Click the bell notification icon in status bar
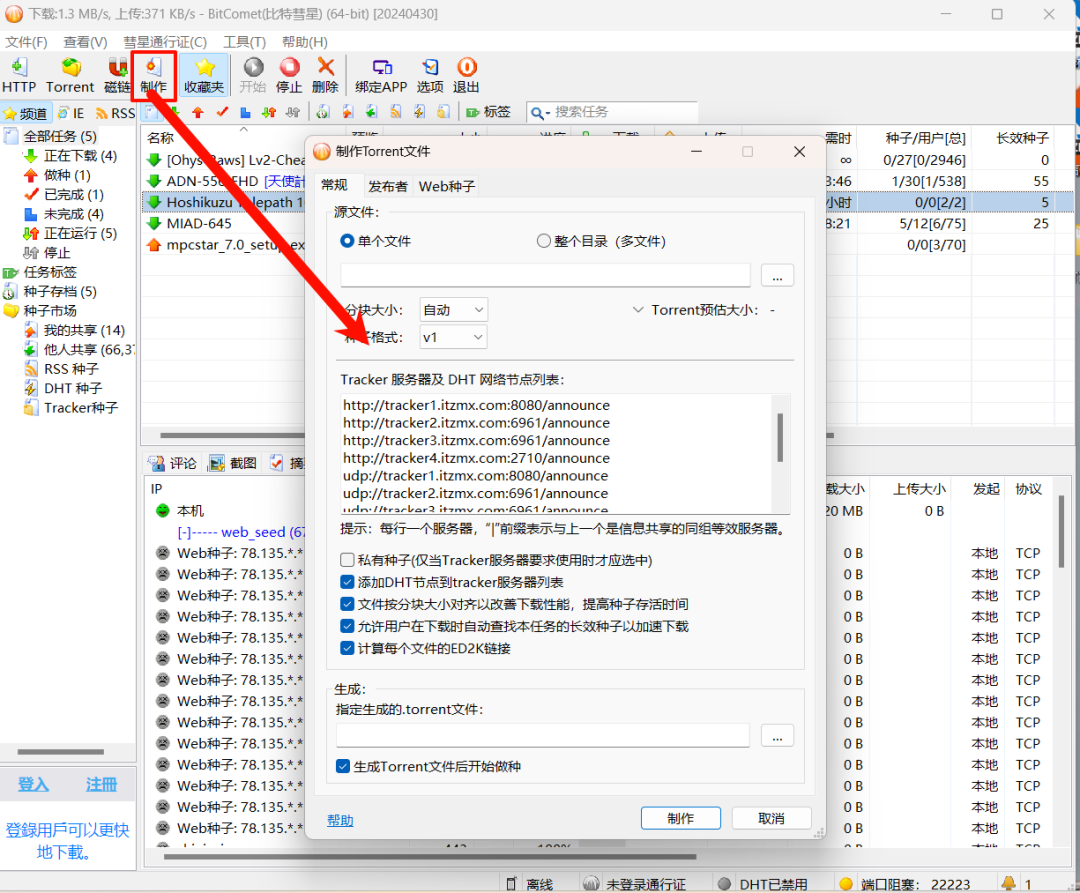This screenshot has width=1080, height=893. point(1008,883)
